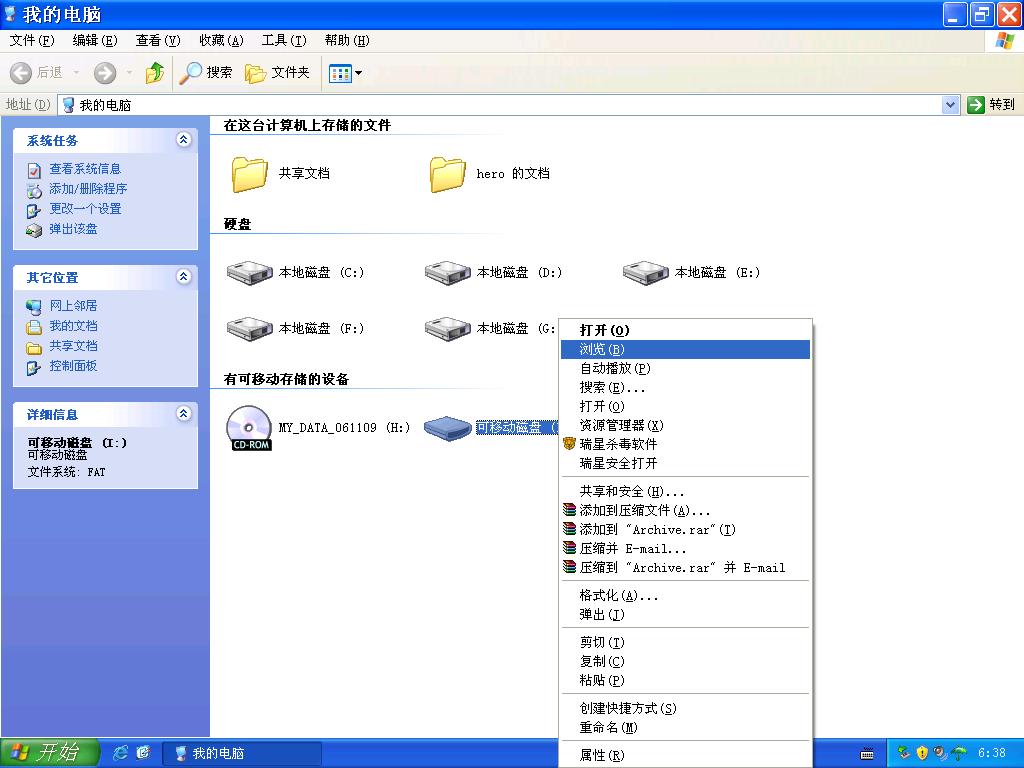
Task: Launch Internet Explorer from quick launch
Action: [x=120, y=753]
